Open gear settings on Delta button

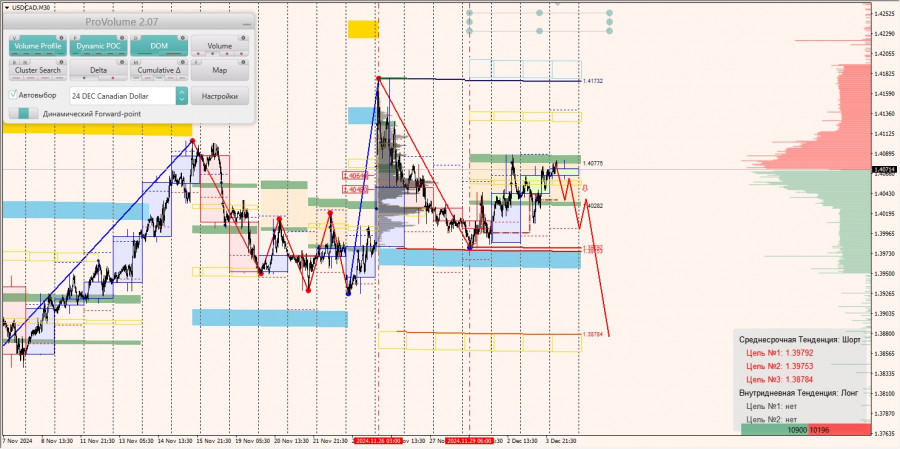[x=123, y=61]
